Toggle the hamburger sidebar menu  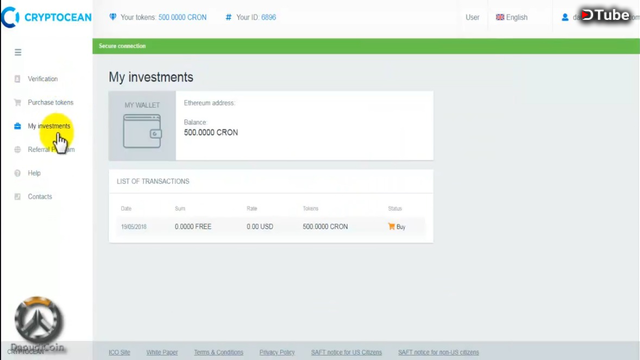point(18,52)
